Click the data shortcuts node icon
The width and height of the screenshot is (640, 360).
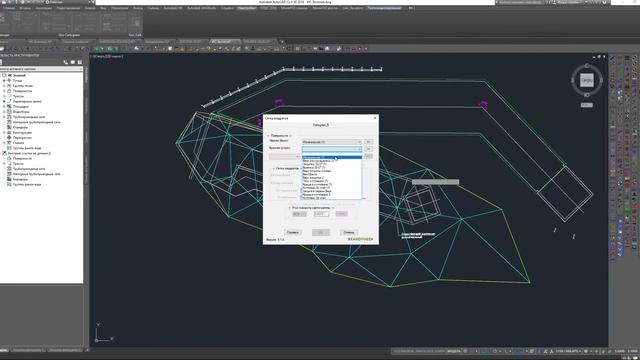tap(4, 153)
